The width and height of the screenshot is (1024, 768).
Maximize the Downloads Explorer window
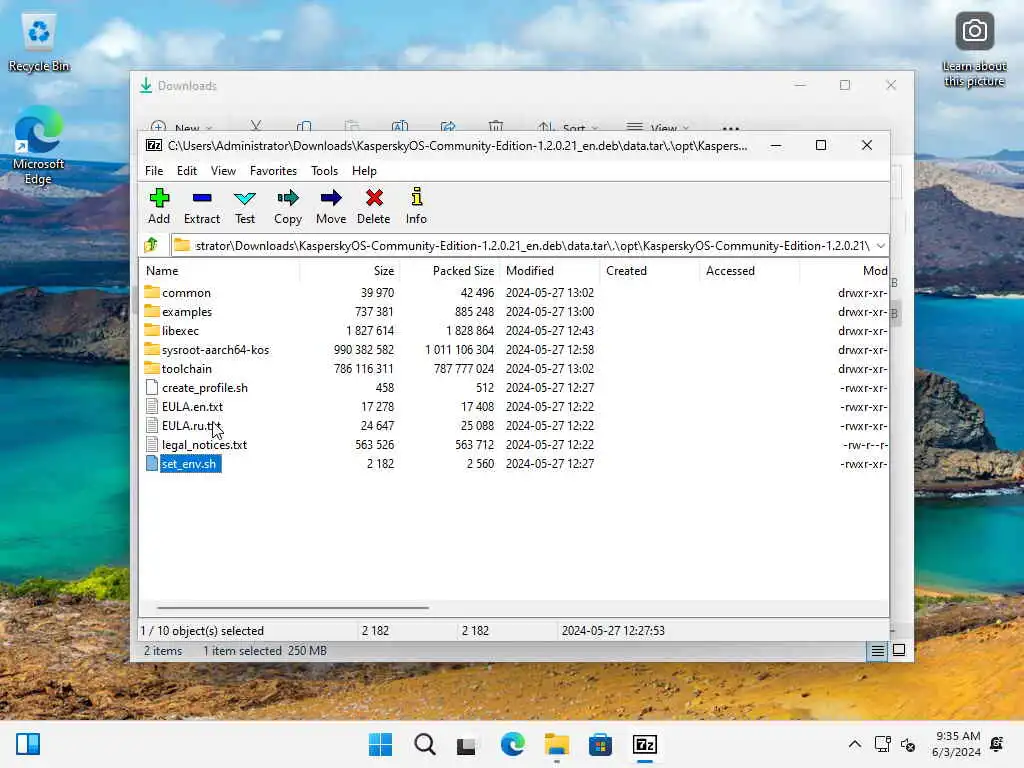click(844, 85)
